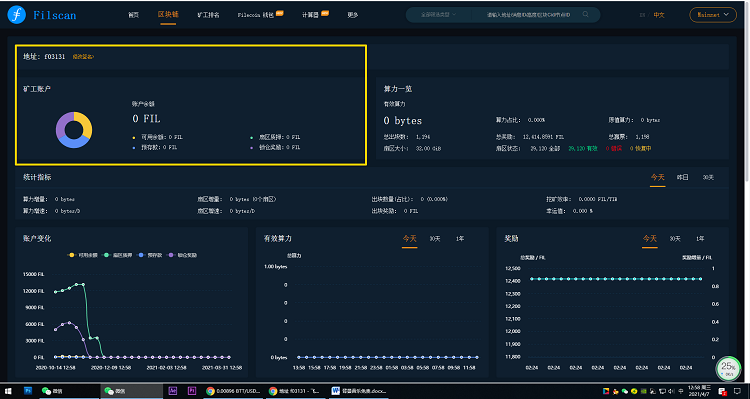Open the 更多 menu in navigation
This screenshot has width=750, height=399.
click(x=353, y=15)
